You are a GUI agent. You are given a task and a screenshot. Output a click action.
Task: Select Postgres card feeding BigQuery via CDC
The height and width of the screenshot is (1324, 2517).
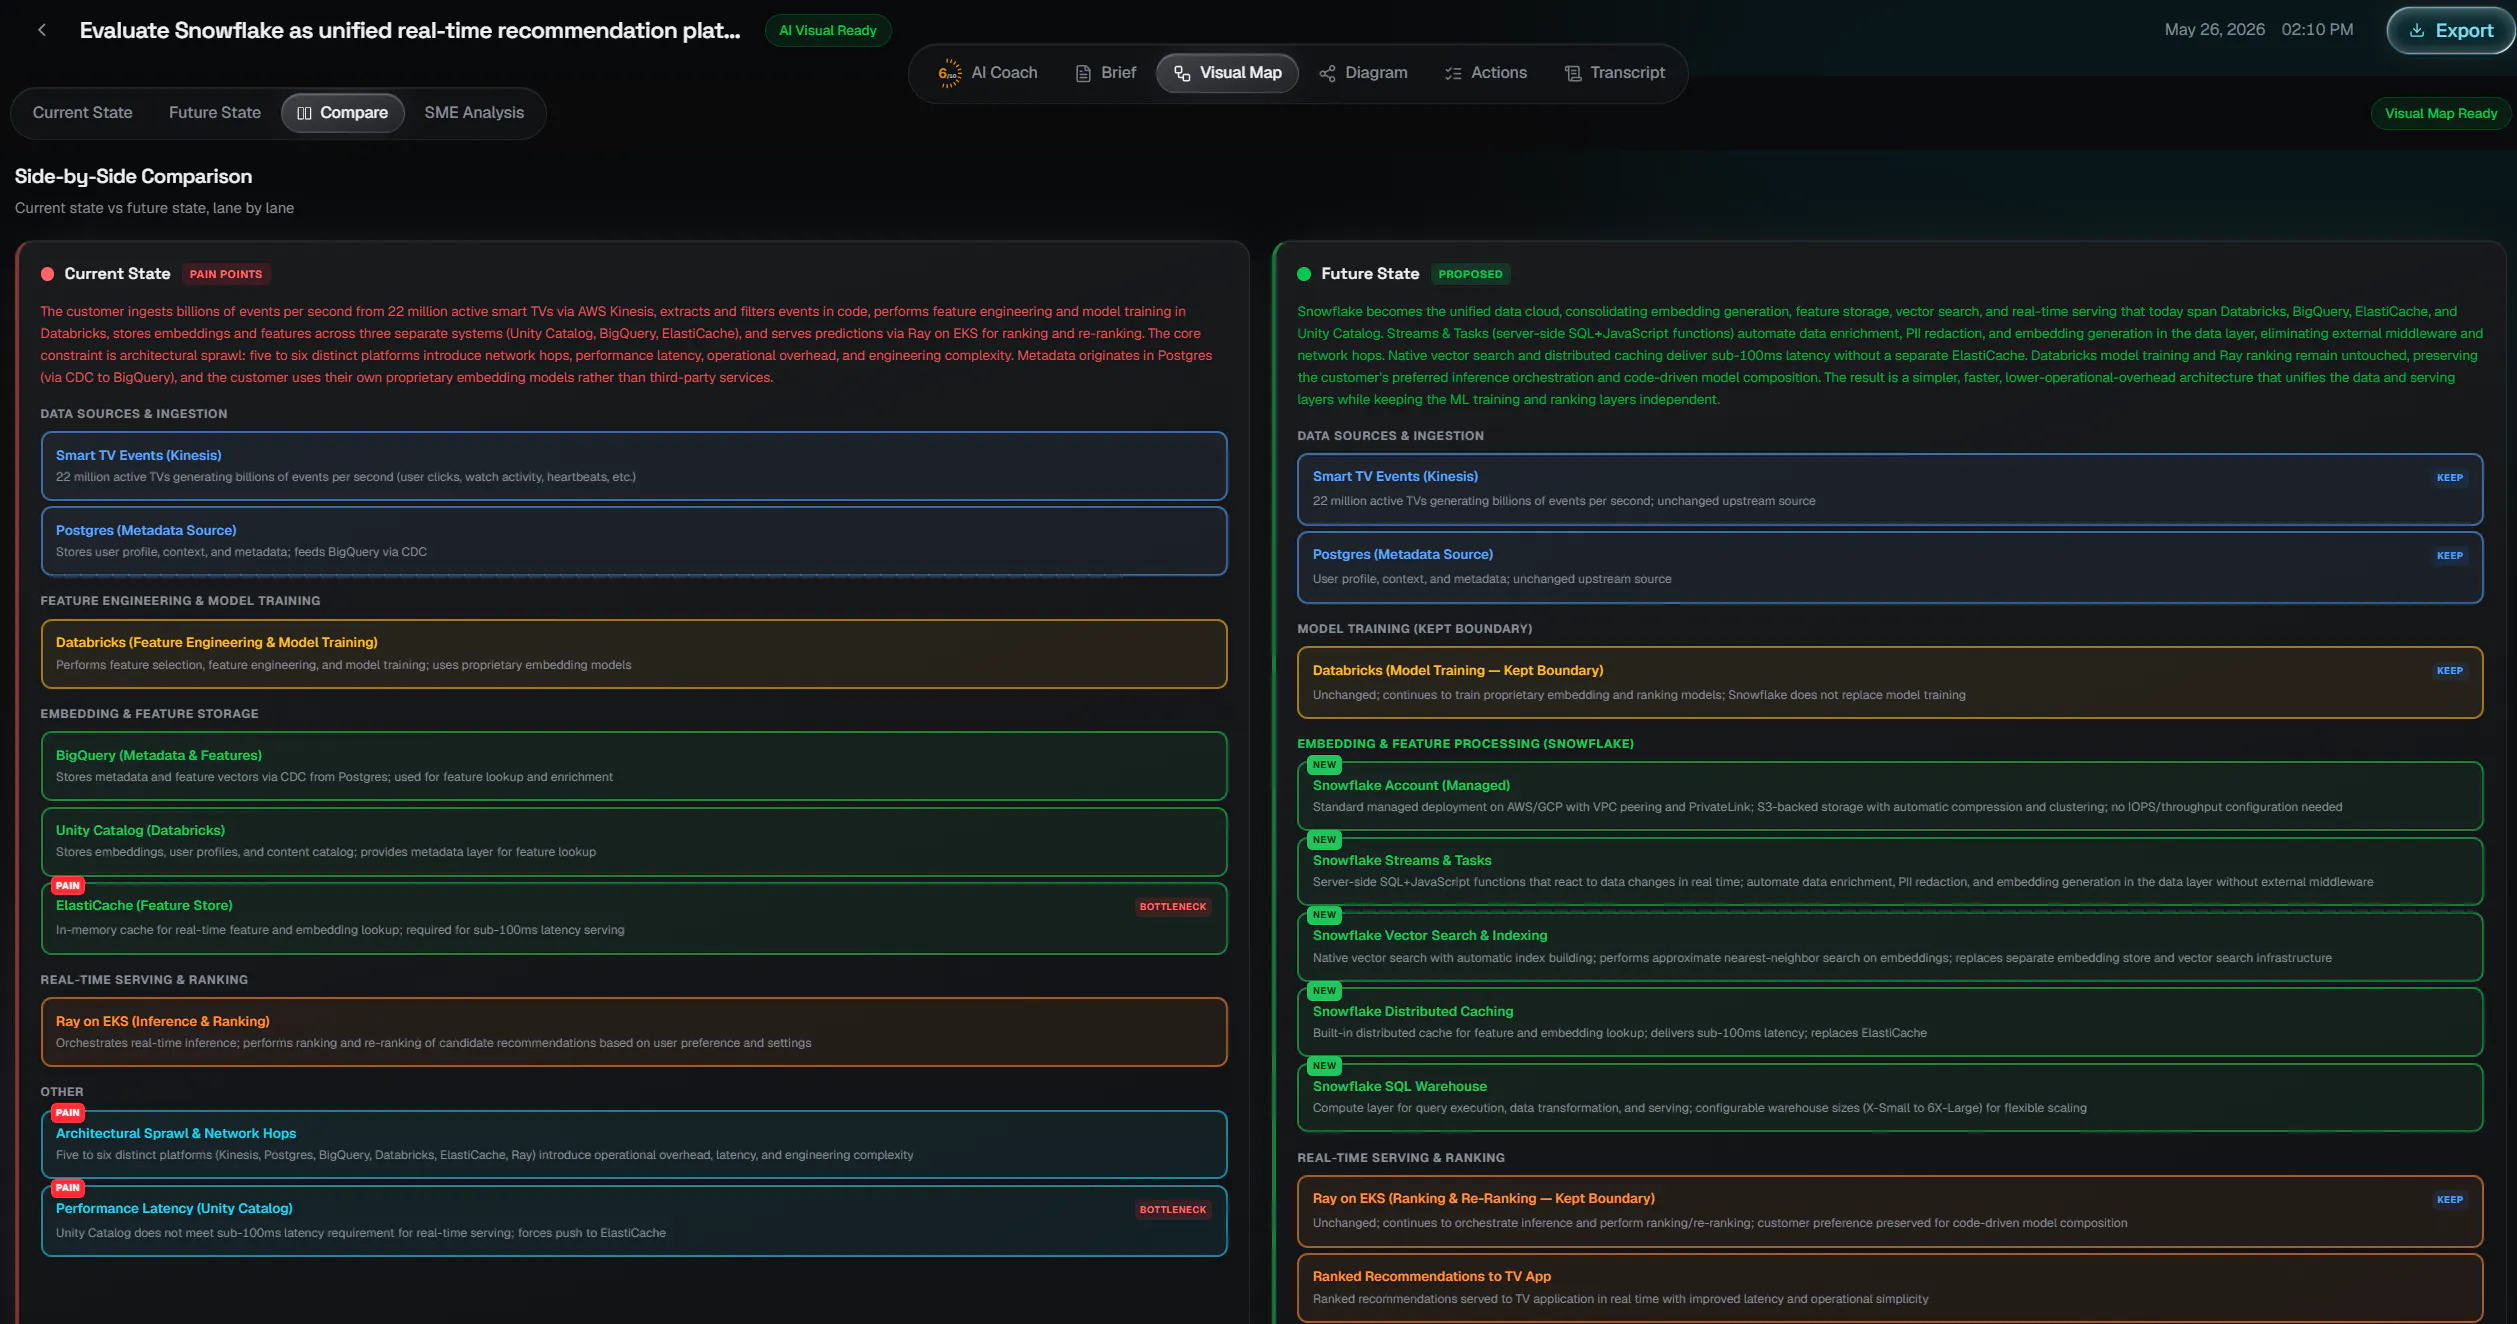pos(634,541)
